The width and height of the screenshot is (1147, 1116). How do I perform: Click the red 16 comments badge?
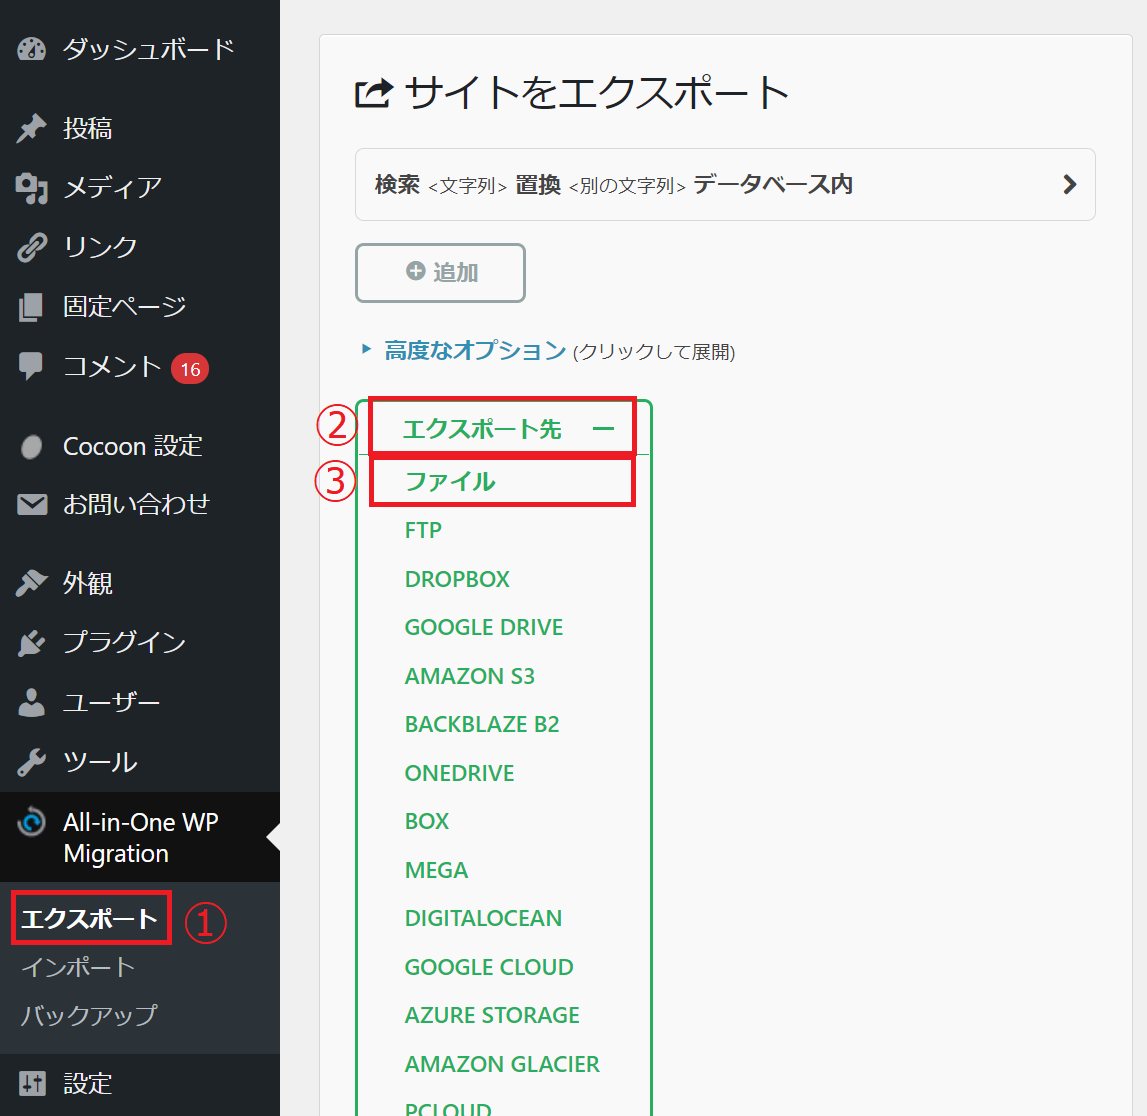click(190, 369)
